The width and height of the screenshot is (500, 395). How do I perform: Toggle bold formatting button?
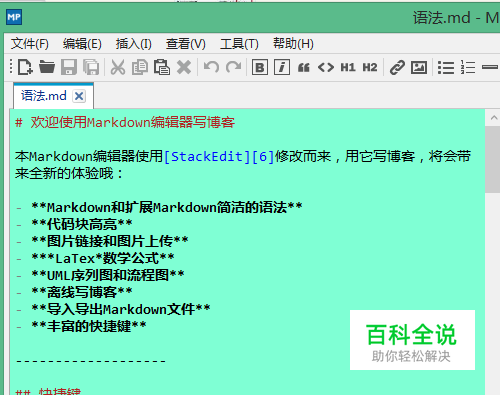tap(260, 67)
